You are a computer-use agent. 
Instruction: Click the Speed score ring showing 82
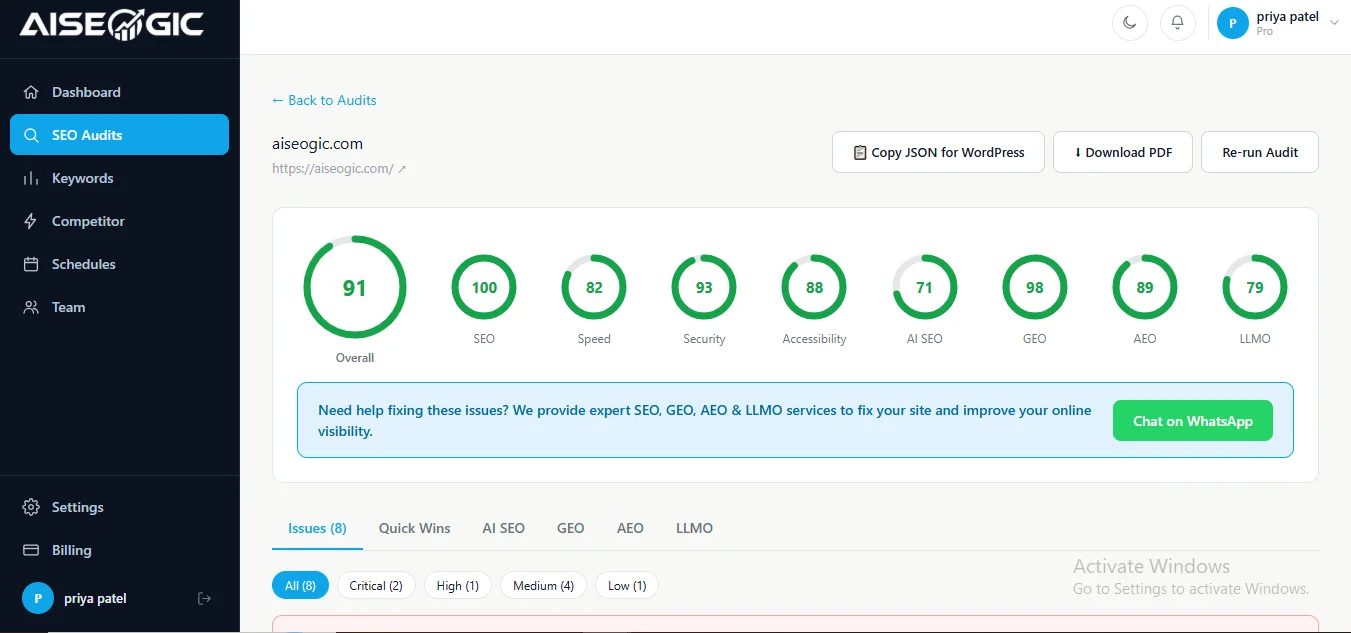point(594,287)
